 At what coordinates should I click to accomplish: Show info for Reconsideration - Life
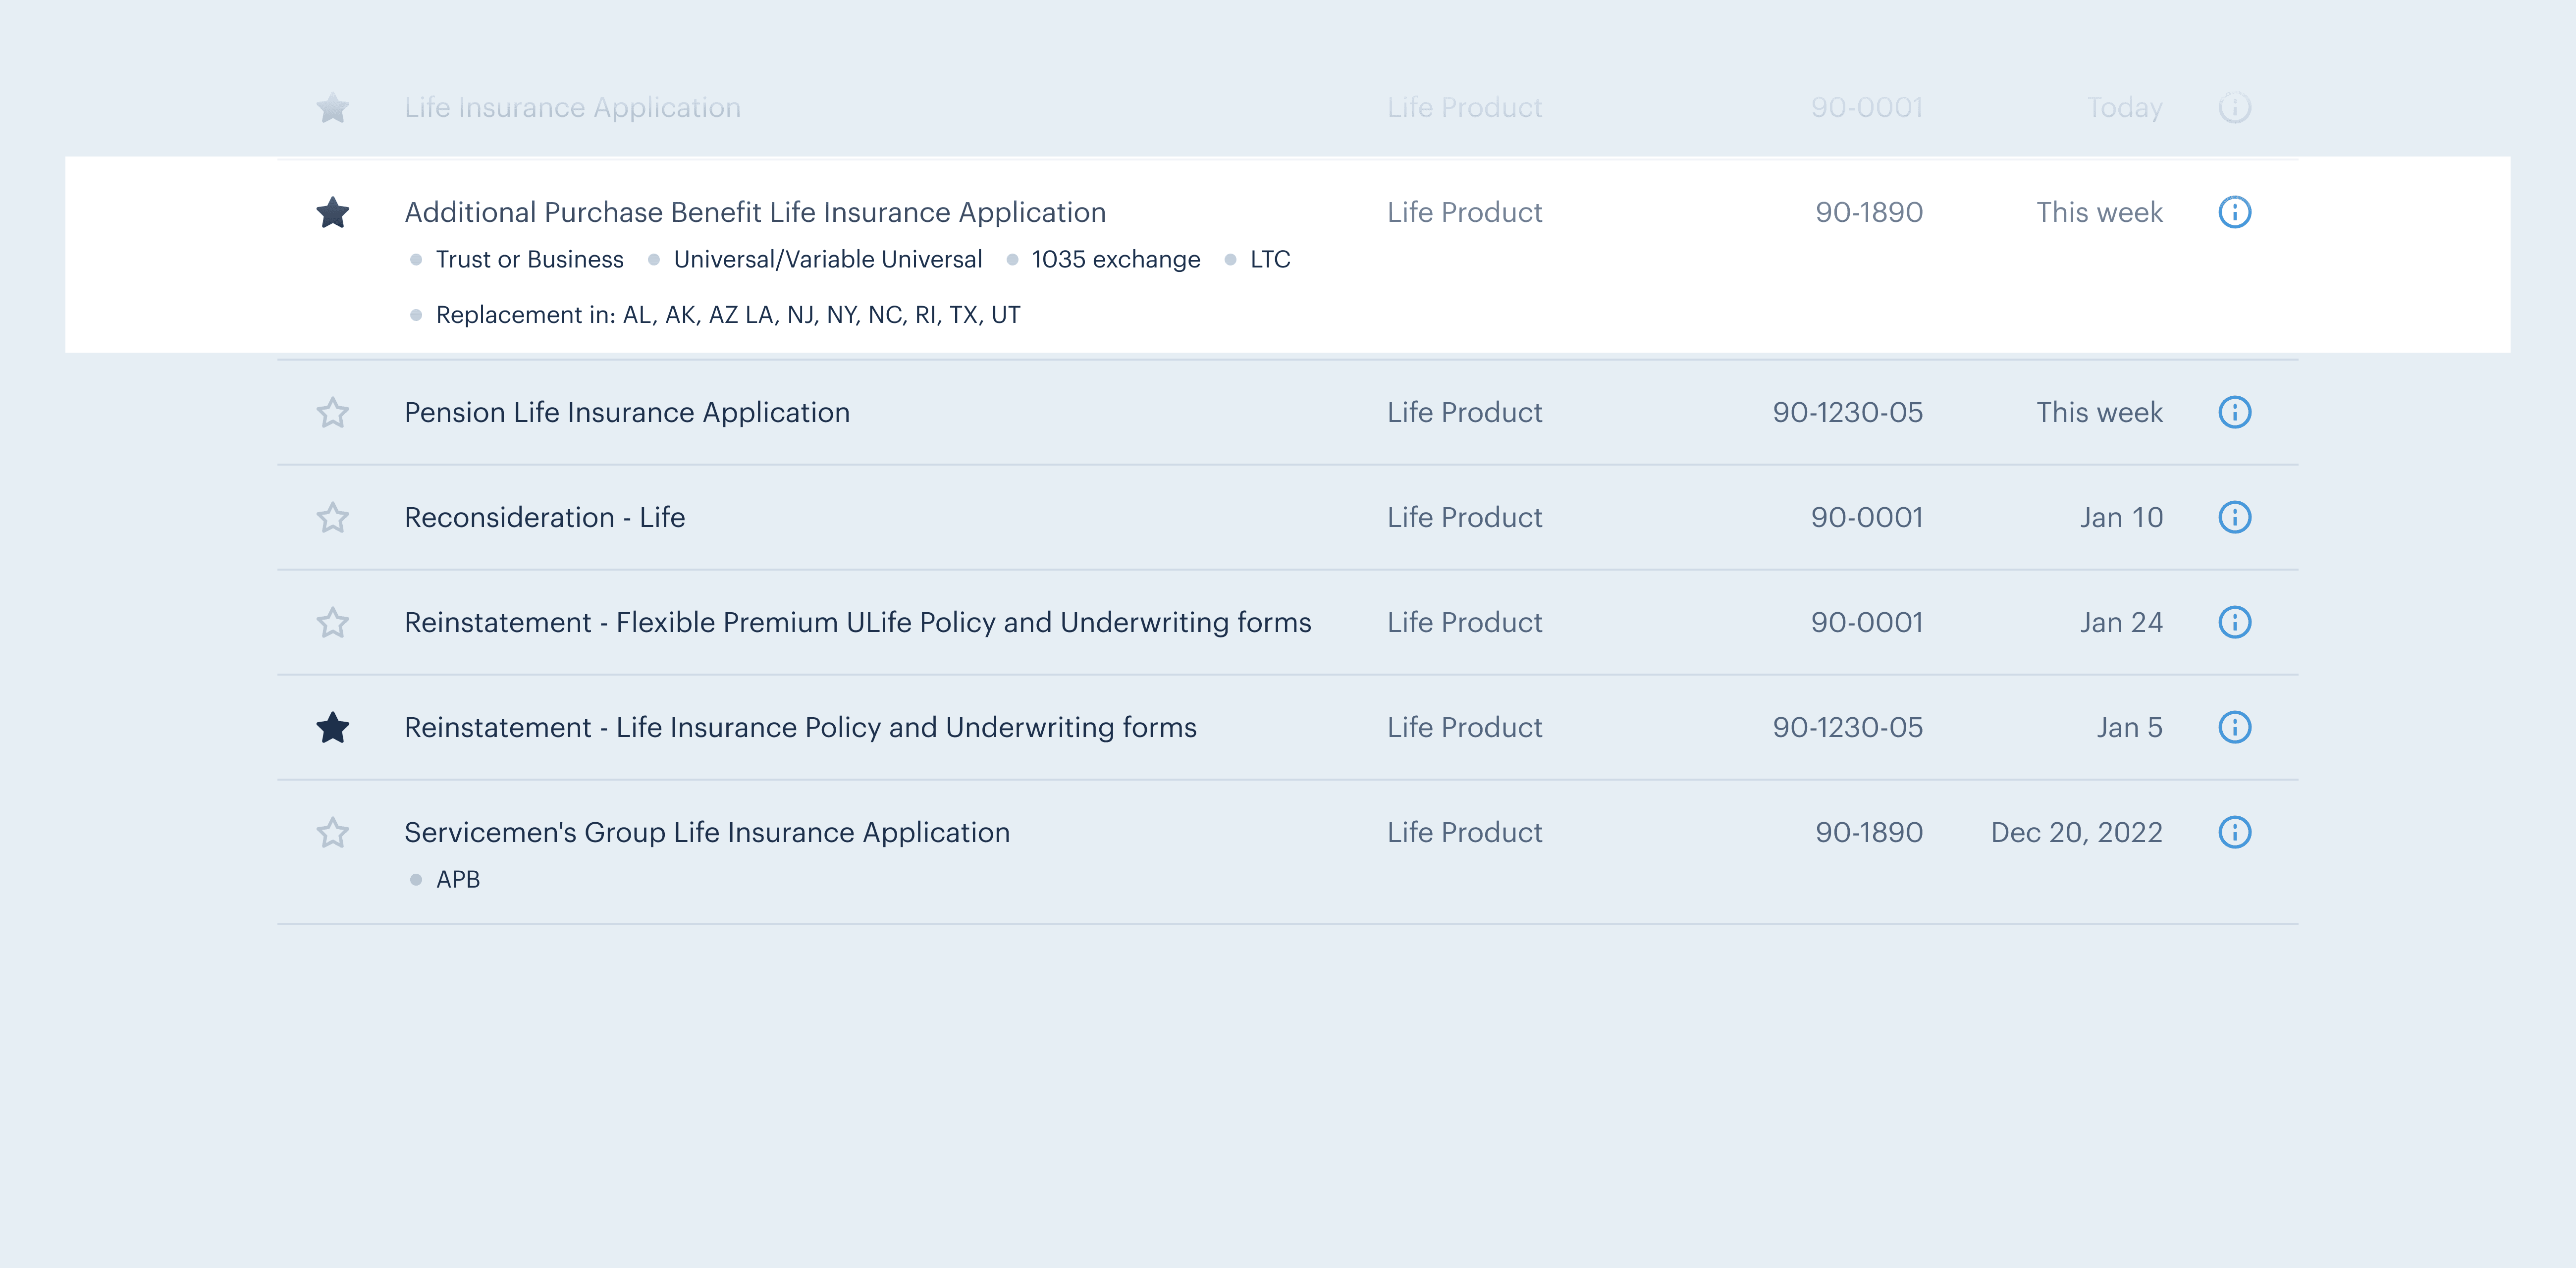point(2234,517)
